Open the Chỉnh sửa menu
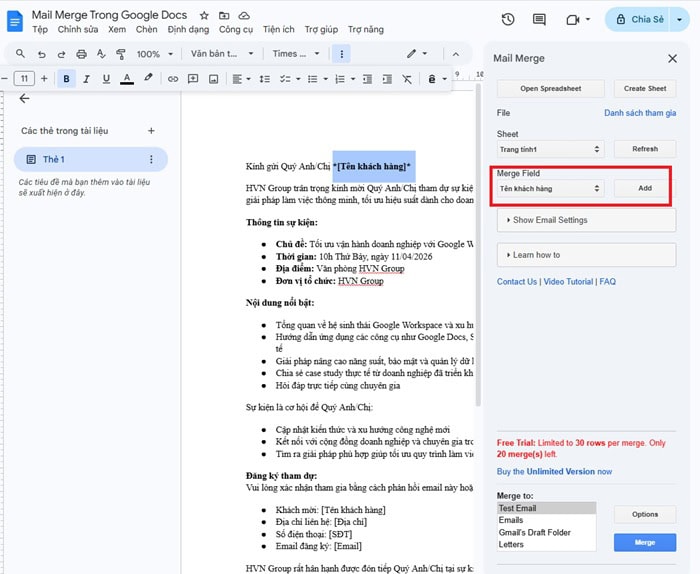The width and height of the screenshot is (700, 574). point(78,29)
